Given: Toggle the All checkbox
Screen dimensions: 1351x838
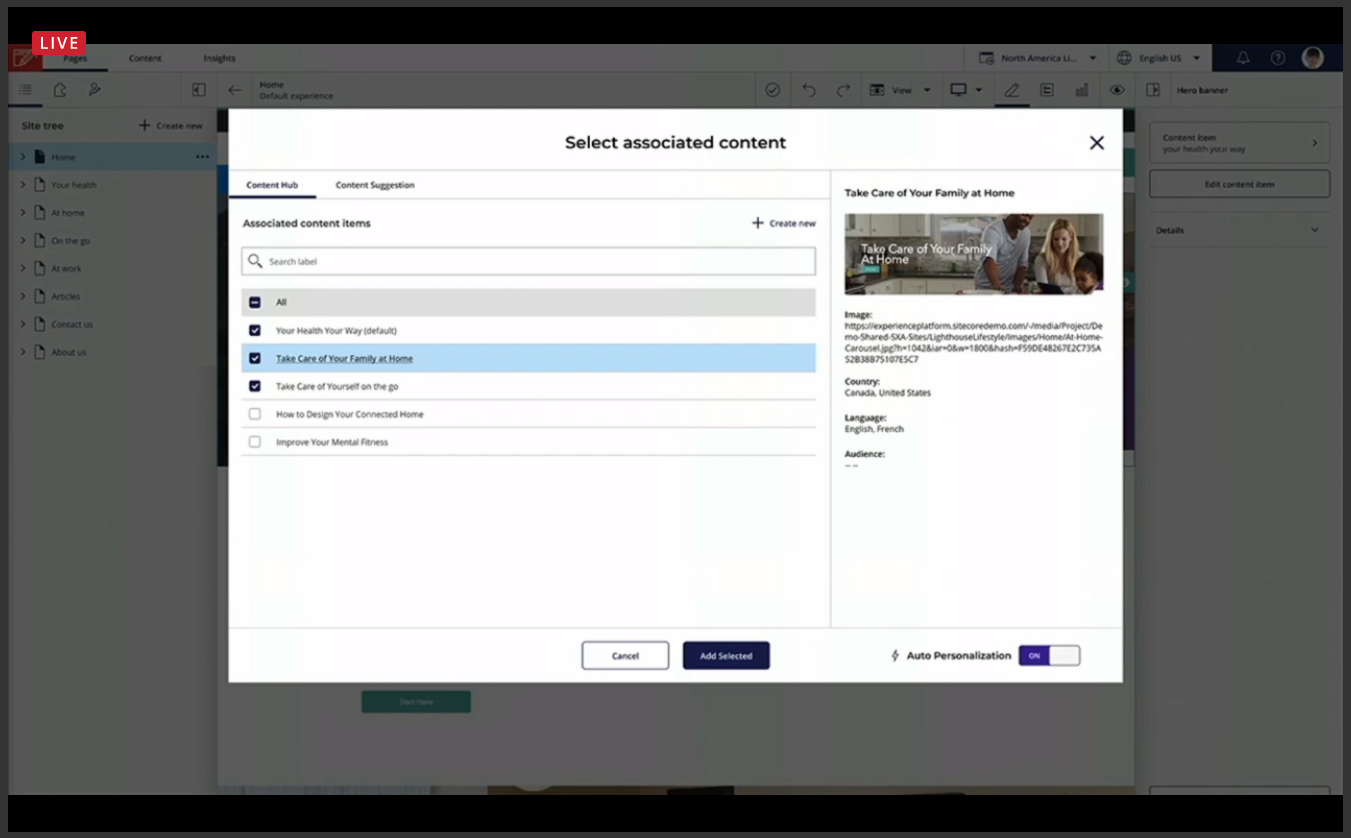Looking at the screenshot, I should click(x=255, y=302).
